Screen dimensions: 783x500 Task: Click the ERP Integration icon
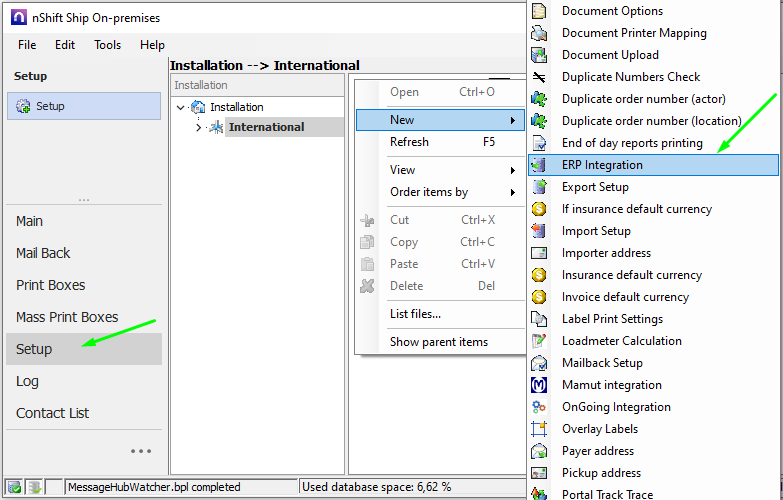point(539,165)
